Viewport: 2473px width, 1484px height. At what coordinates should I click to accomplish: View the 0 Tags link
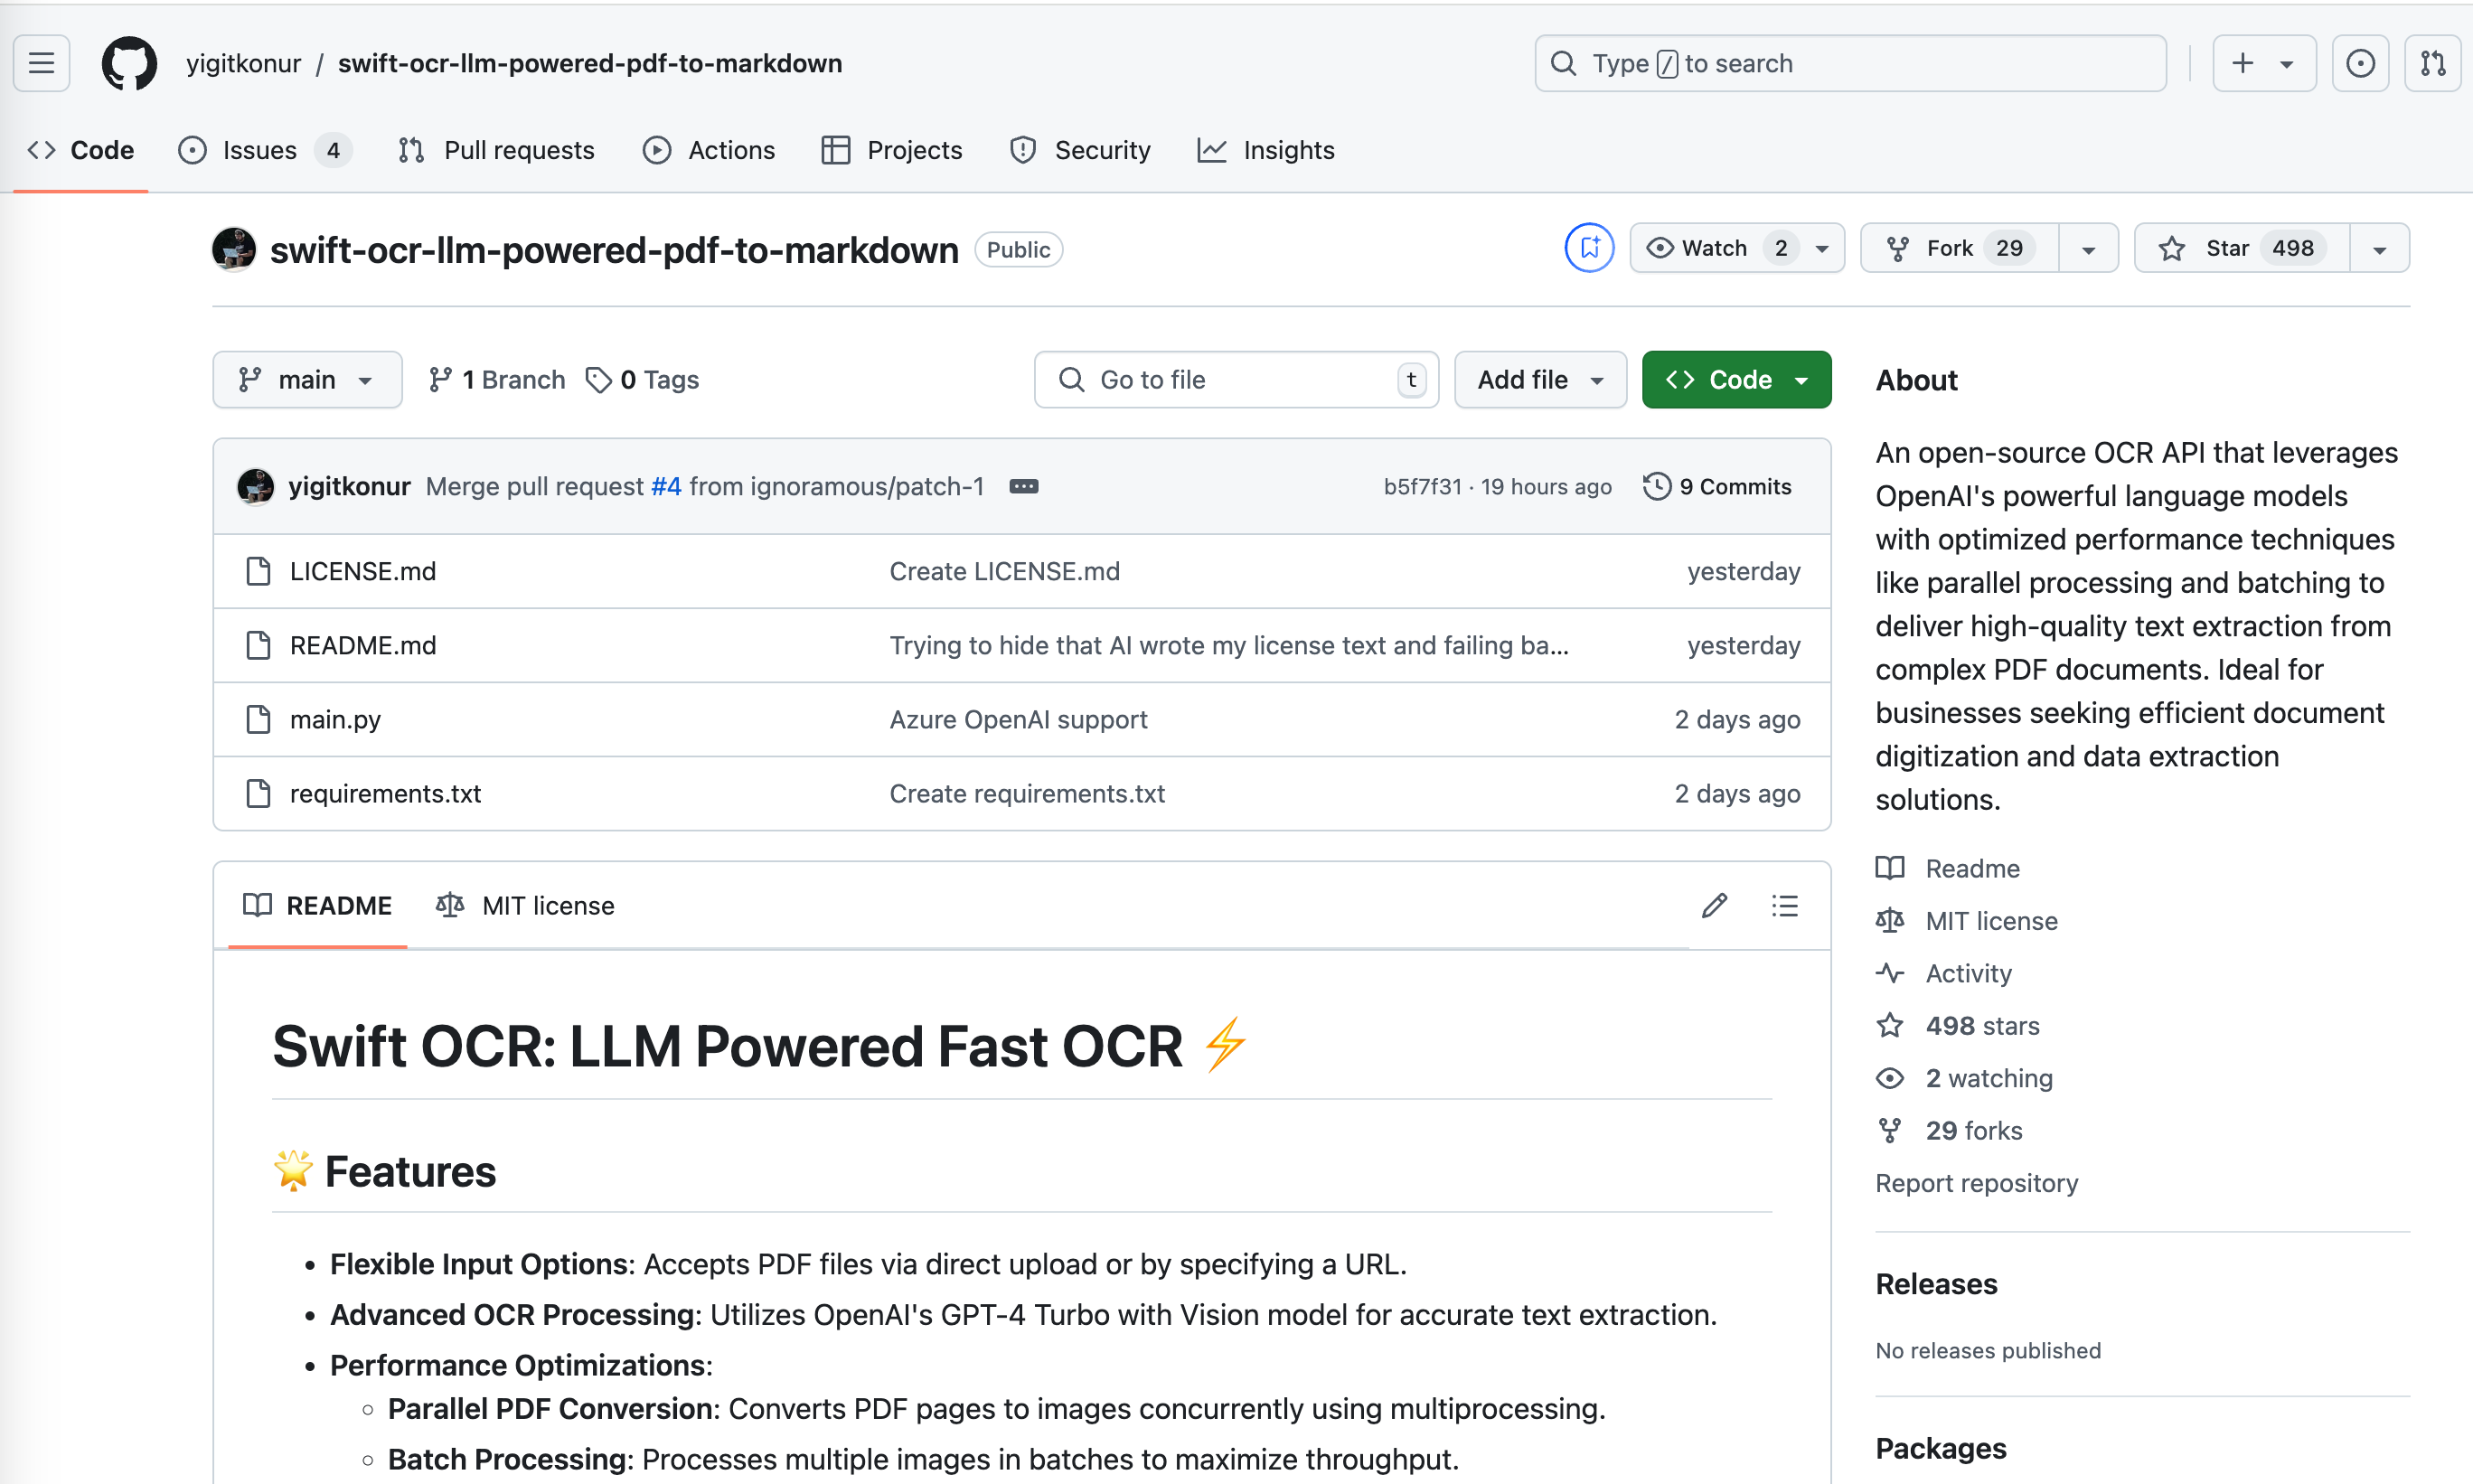point(642,379)
